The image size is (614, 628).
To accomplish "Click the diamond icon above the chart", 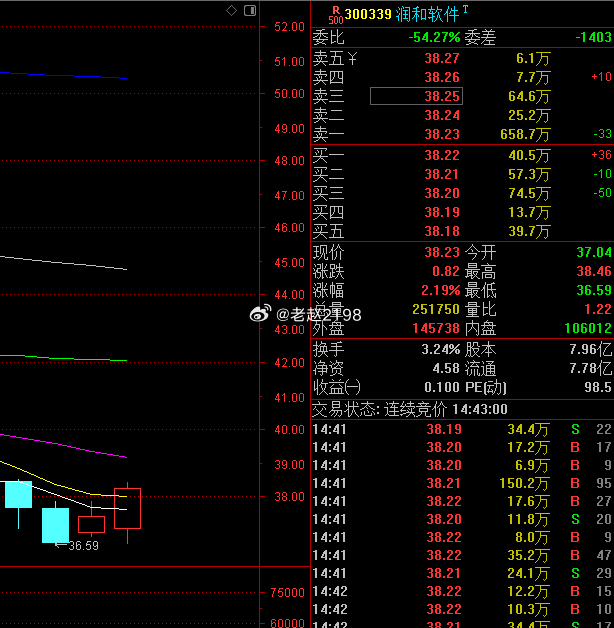I will click(x=231, y=10).
